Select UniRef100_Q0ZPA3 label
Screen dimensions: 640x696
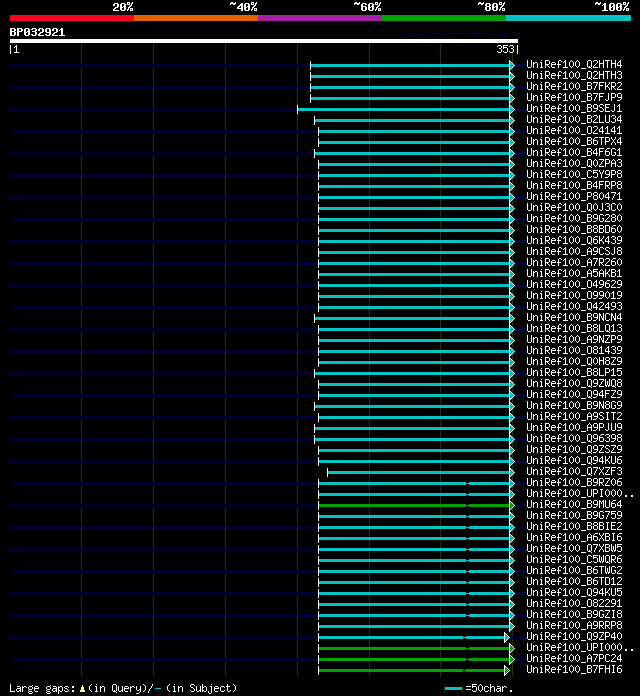pos(574,163)
